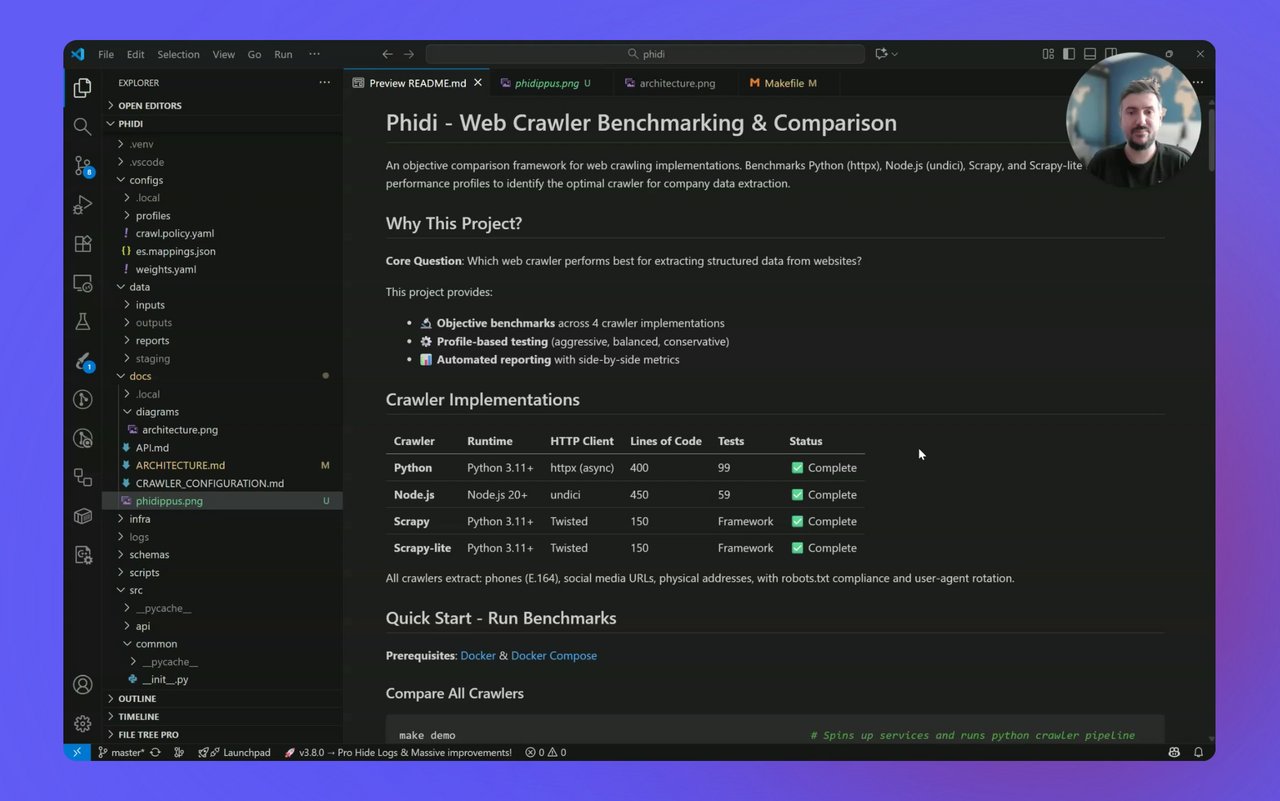Open the Copilot chat icon in title bar
This screenshot has width=1280, height=801.
(x=881, y=54)
